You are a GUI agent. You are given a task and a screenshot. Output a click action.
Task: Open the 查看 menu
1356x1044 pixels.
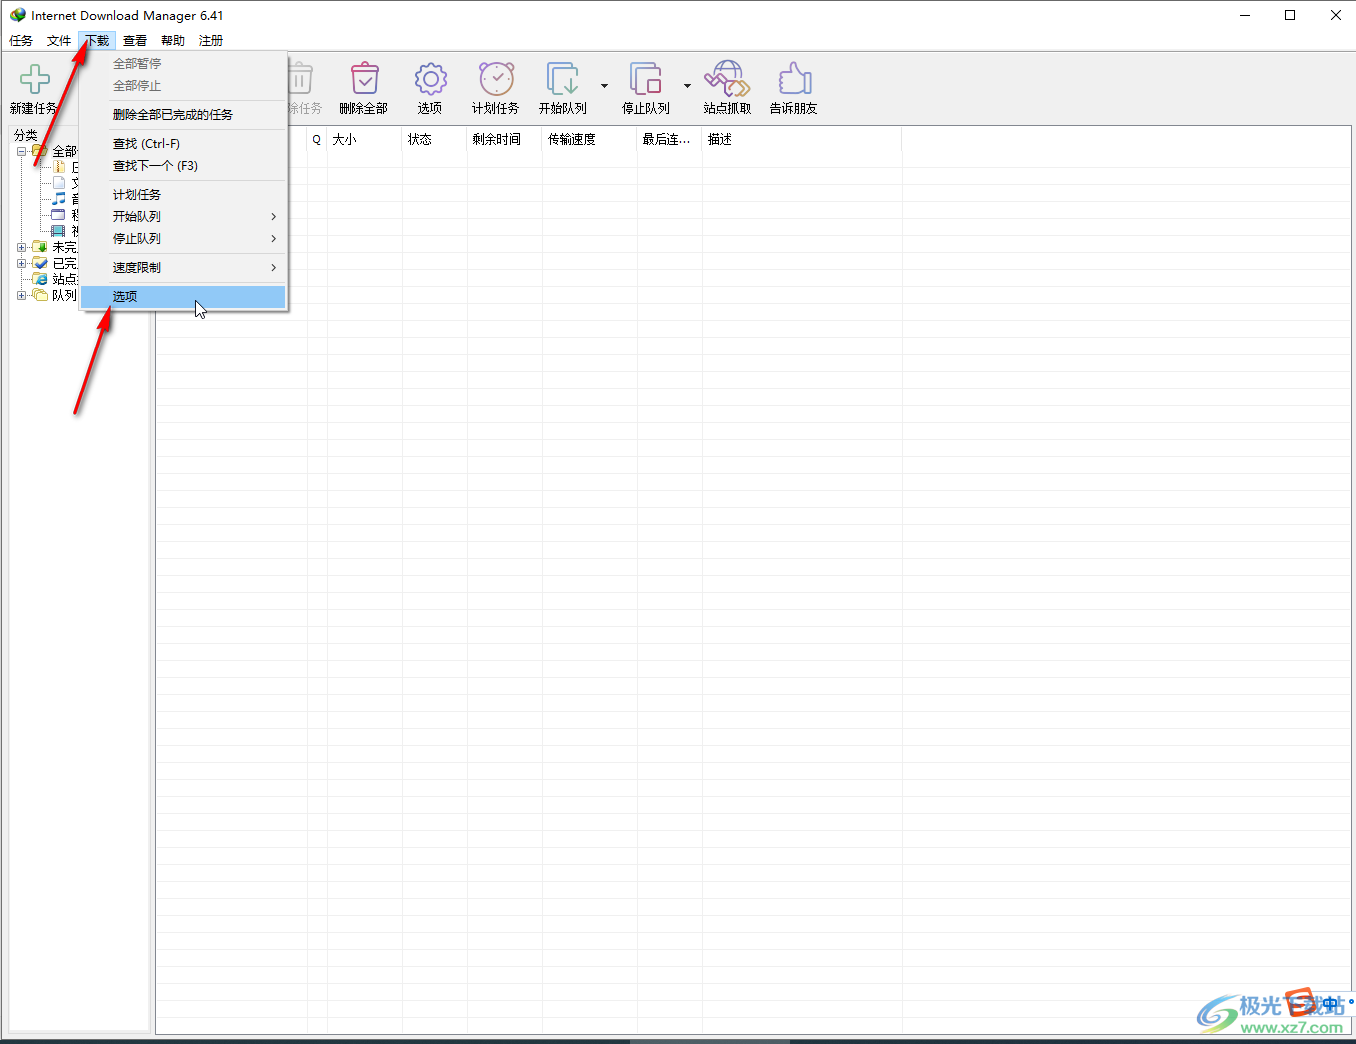click(x=135, y=41)
